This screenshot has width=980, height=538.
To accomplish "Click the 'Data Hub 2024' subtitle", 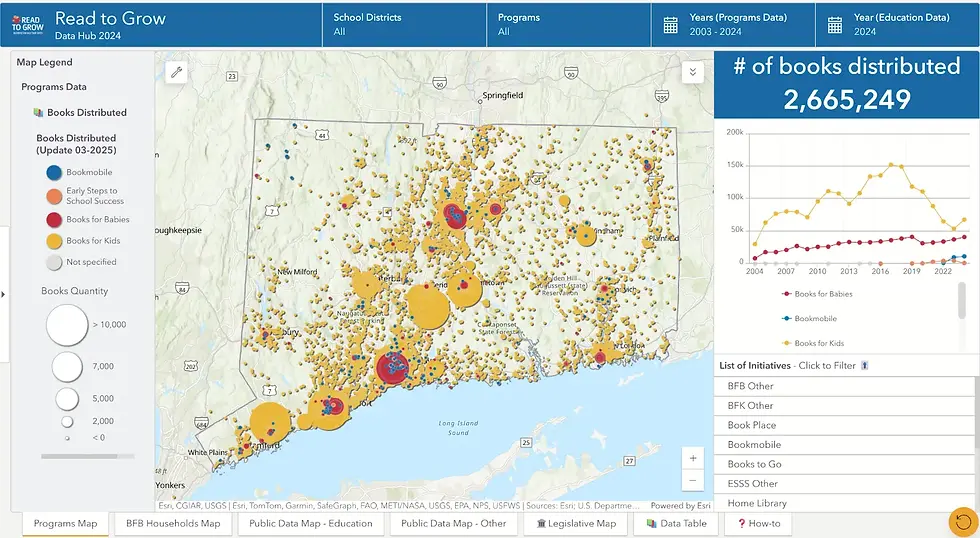I will 88,36.
